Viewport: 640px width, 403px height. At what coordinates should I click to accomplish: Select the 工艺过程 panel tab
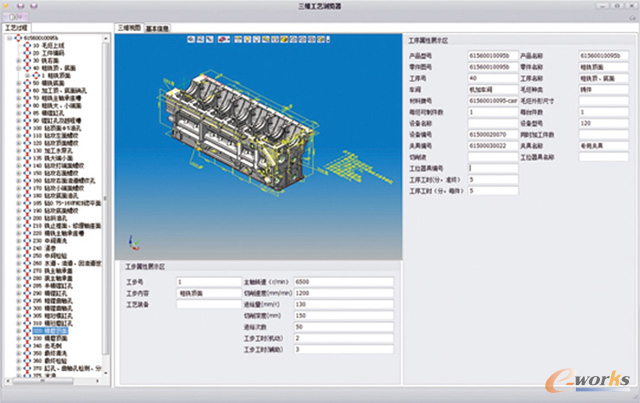click(20, 28)
